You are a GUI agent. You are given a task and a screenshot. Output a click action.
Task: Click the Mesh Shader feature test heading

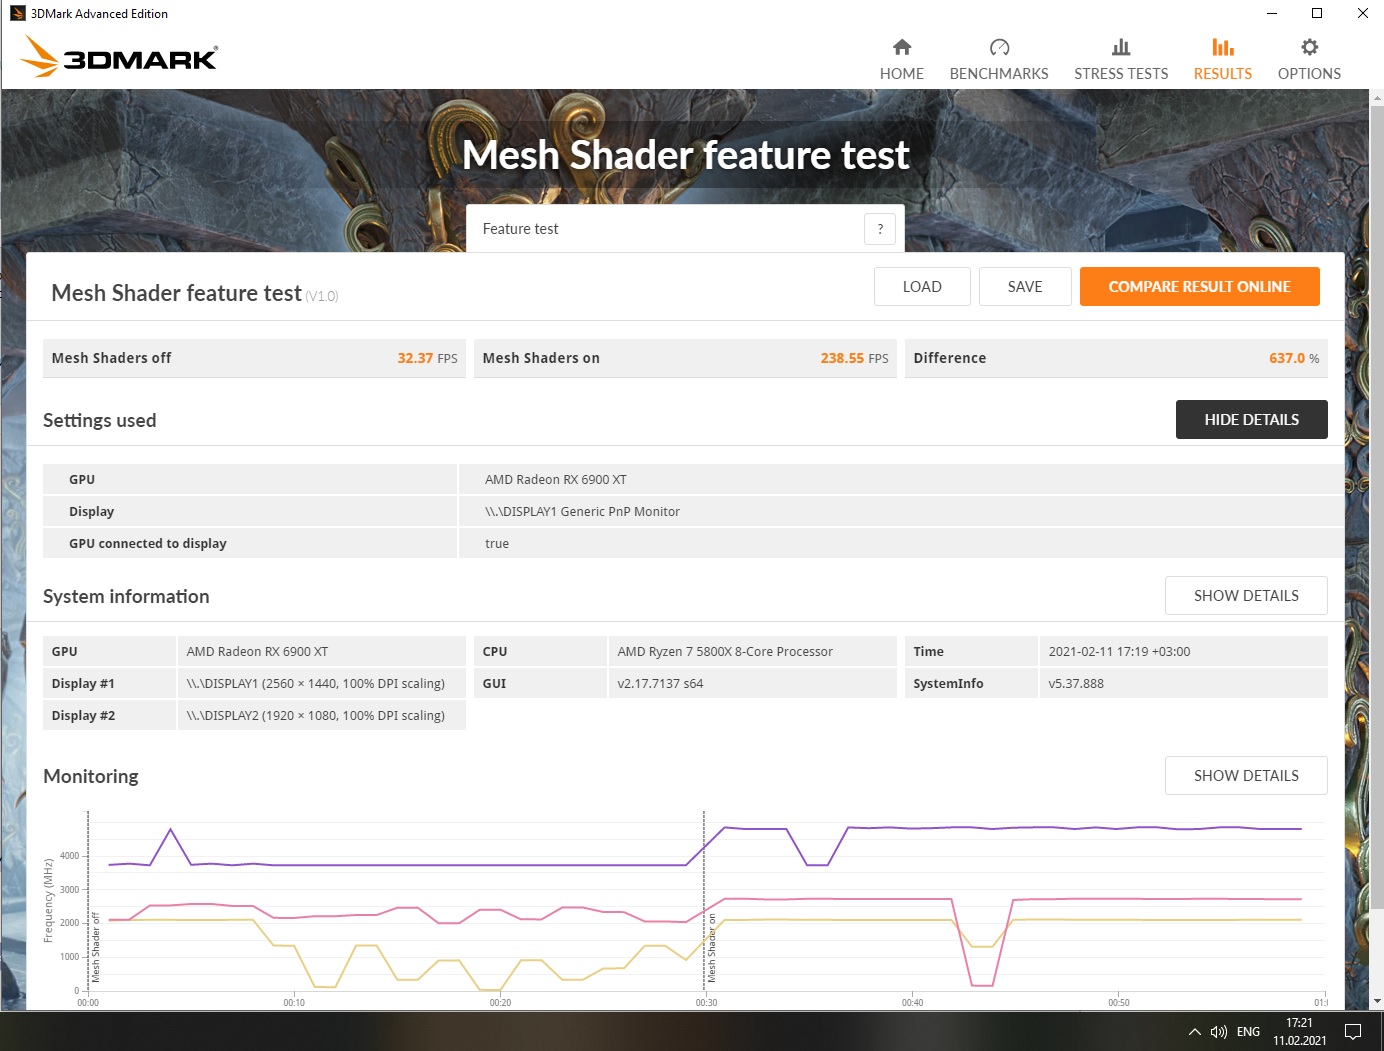(685, 155)
